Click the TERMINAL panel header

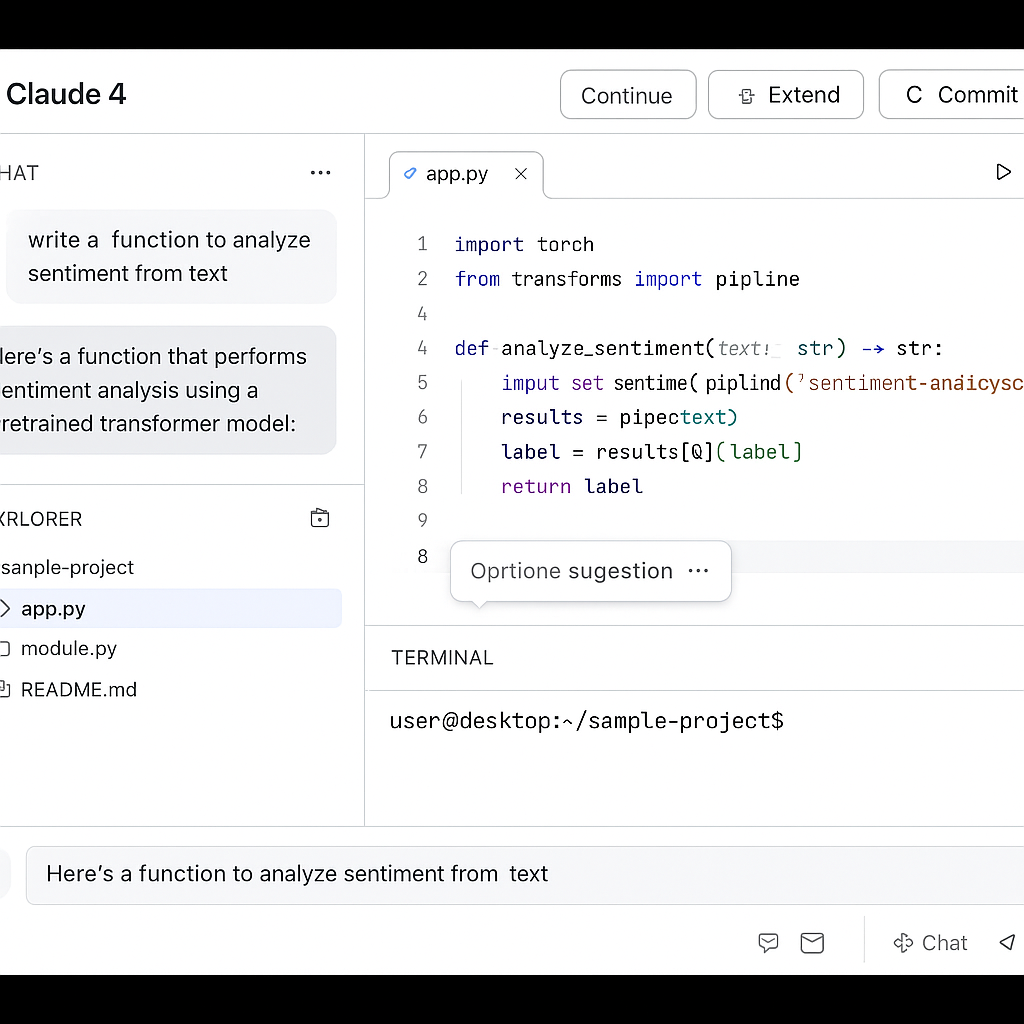click(x=442, y=658)
